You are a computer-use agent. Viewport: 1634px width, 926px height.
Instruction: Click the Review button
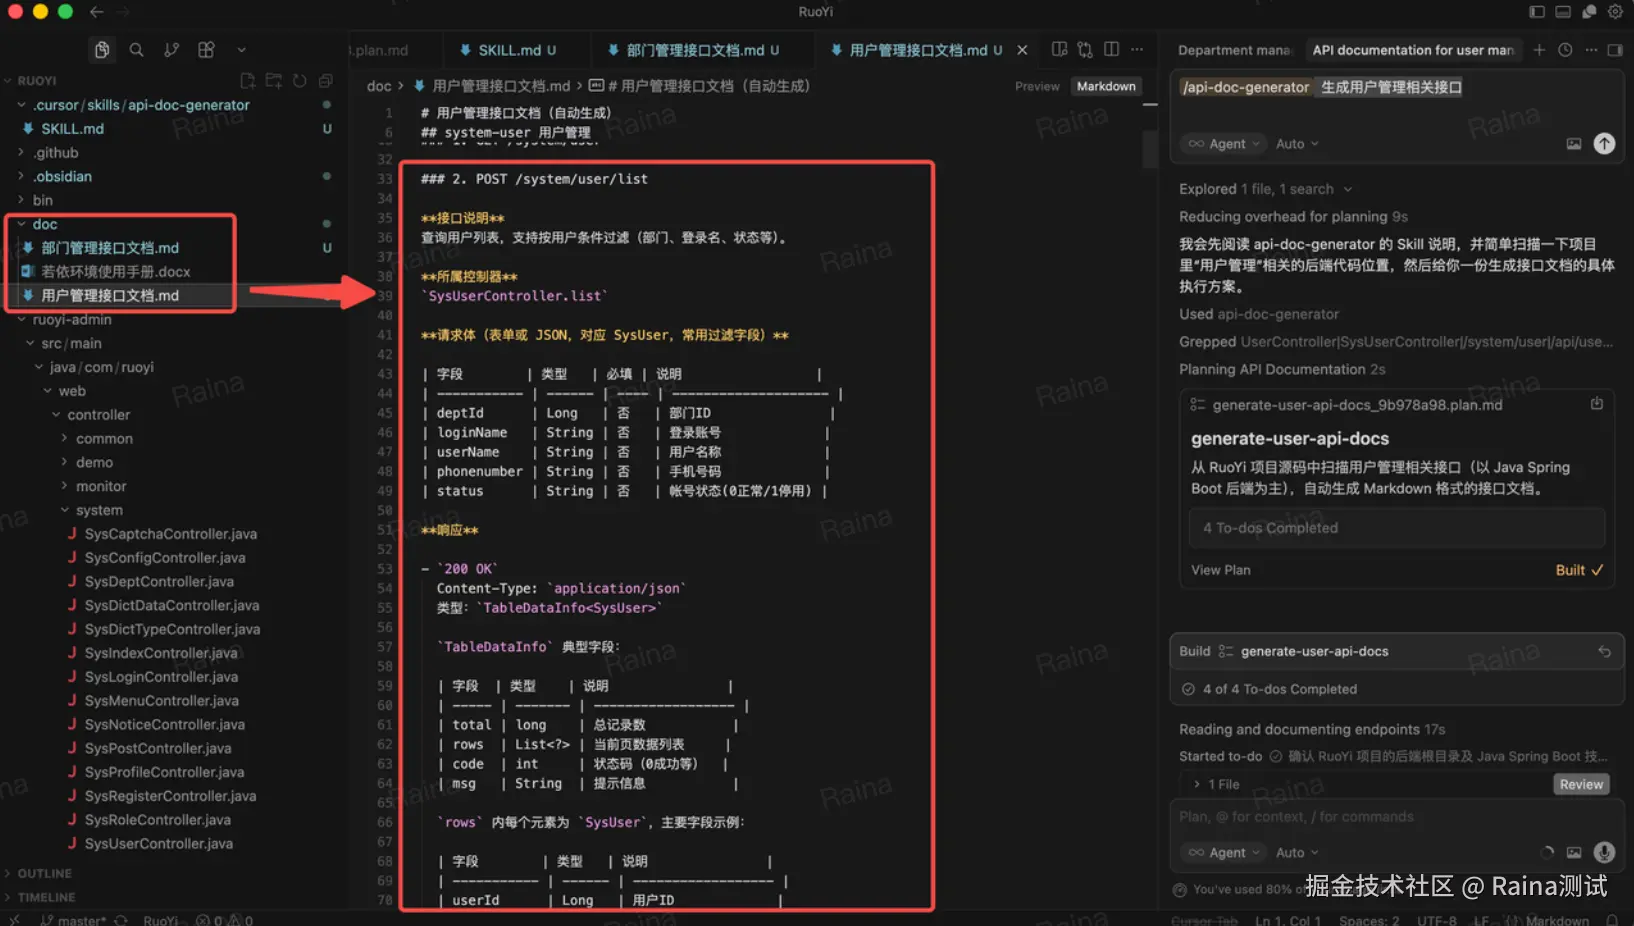coord(1581,784)
